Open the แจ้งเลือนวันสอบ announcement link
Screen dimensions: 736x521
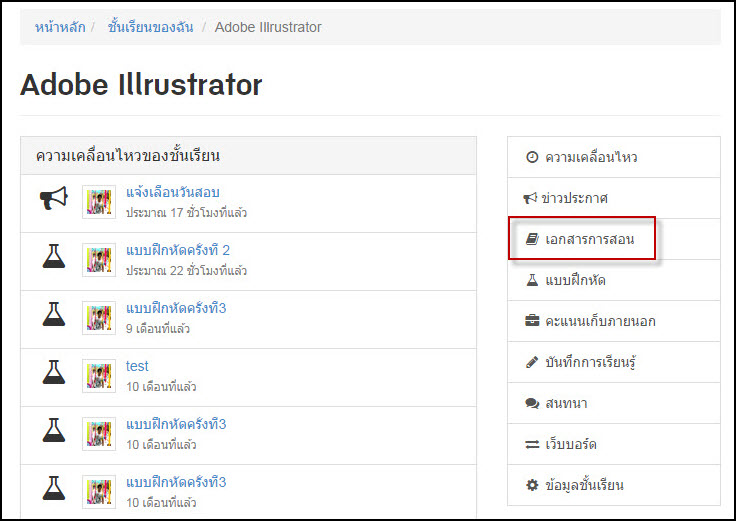click(173, 192)
